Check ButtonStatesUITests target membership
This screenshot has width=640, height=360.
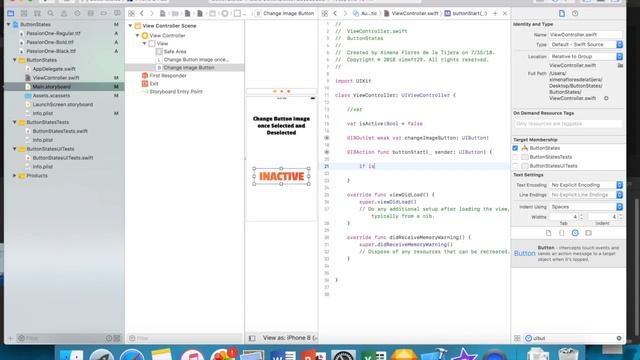click(515, 166)
